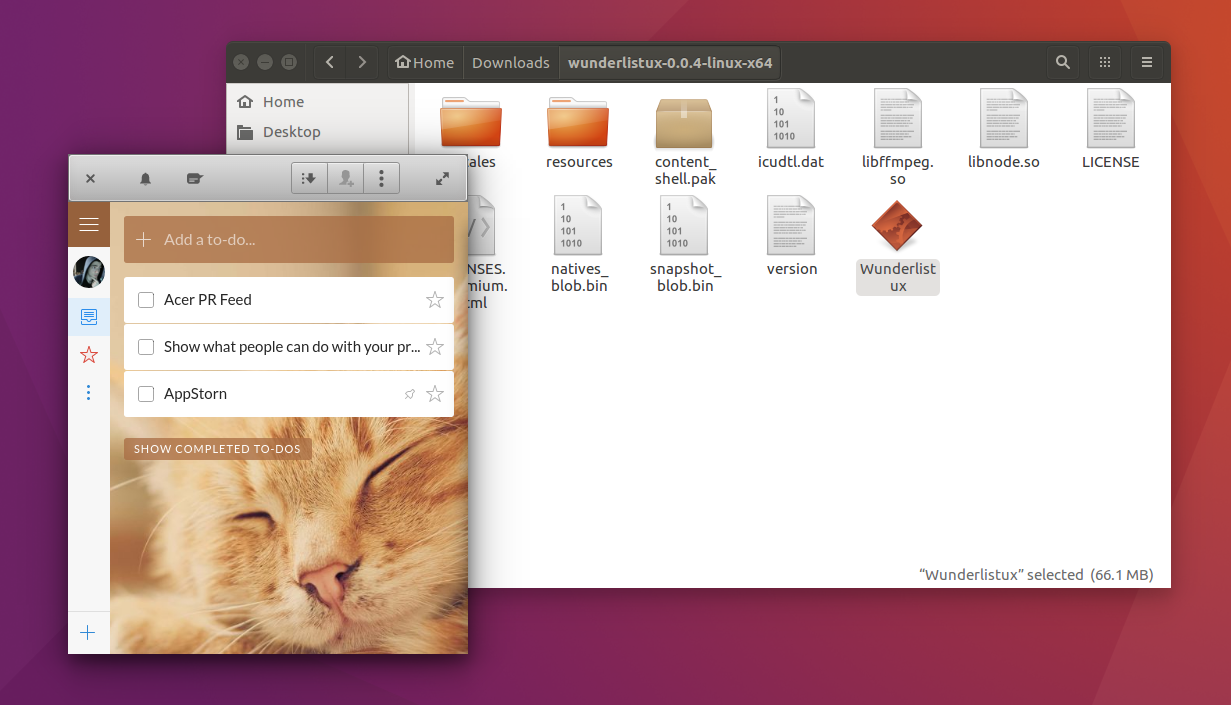Select the content_shell.pak package file
Image resolution: width=1231 pixels, height=705 pixels.
[685, 139]
